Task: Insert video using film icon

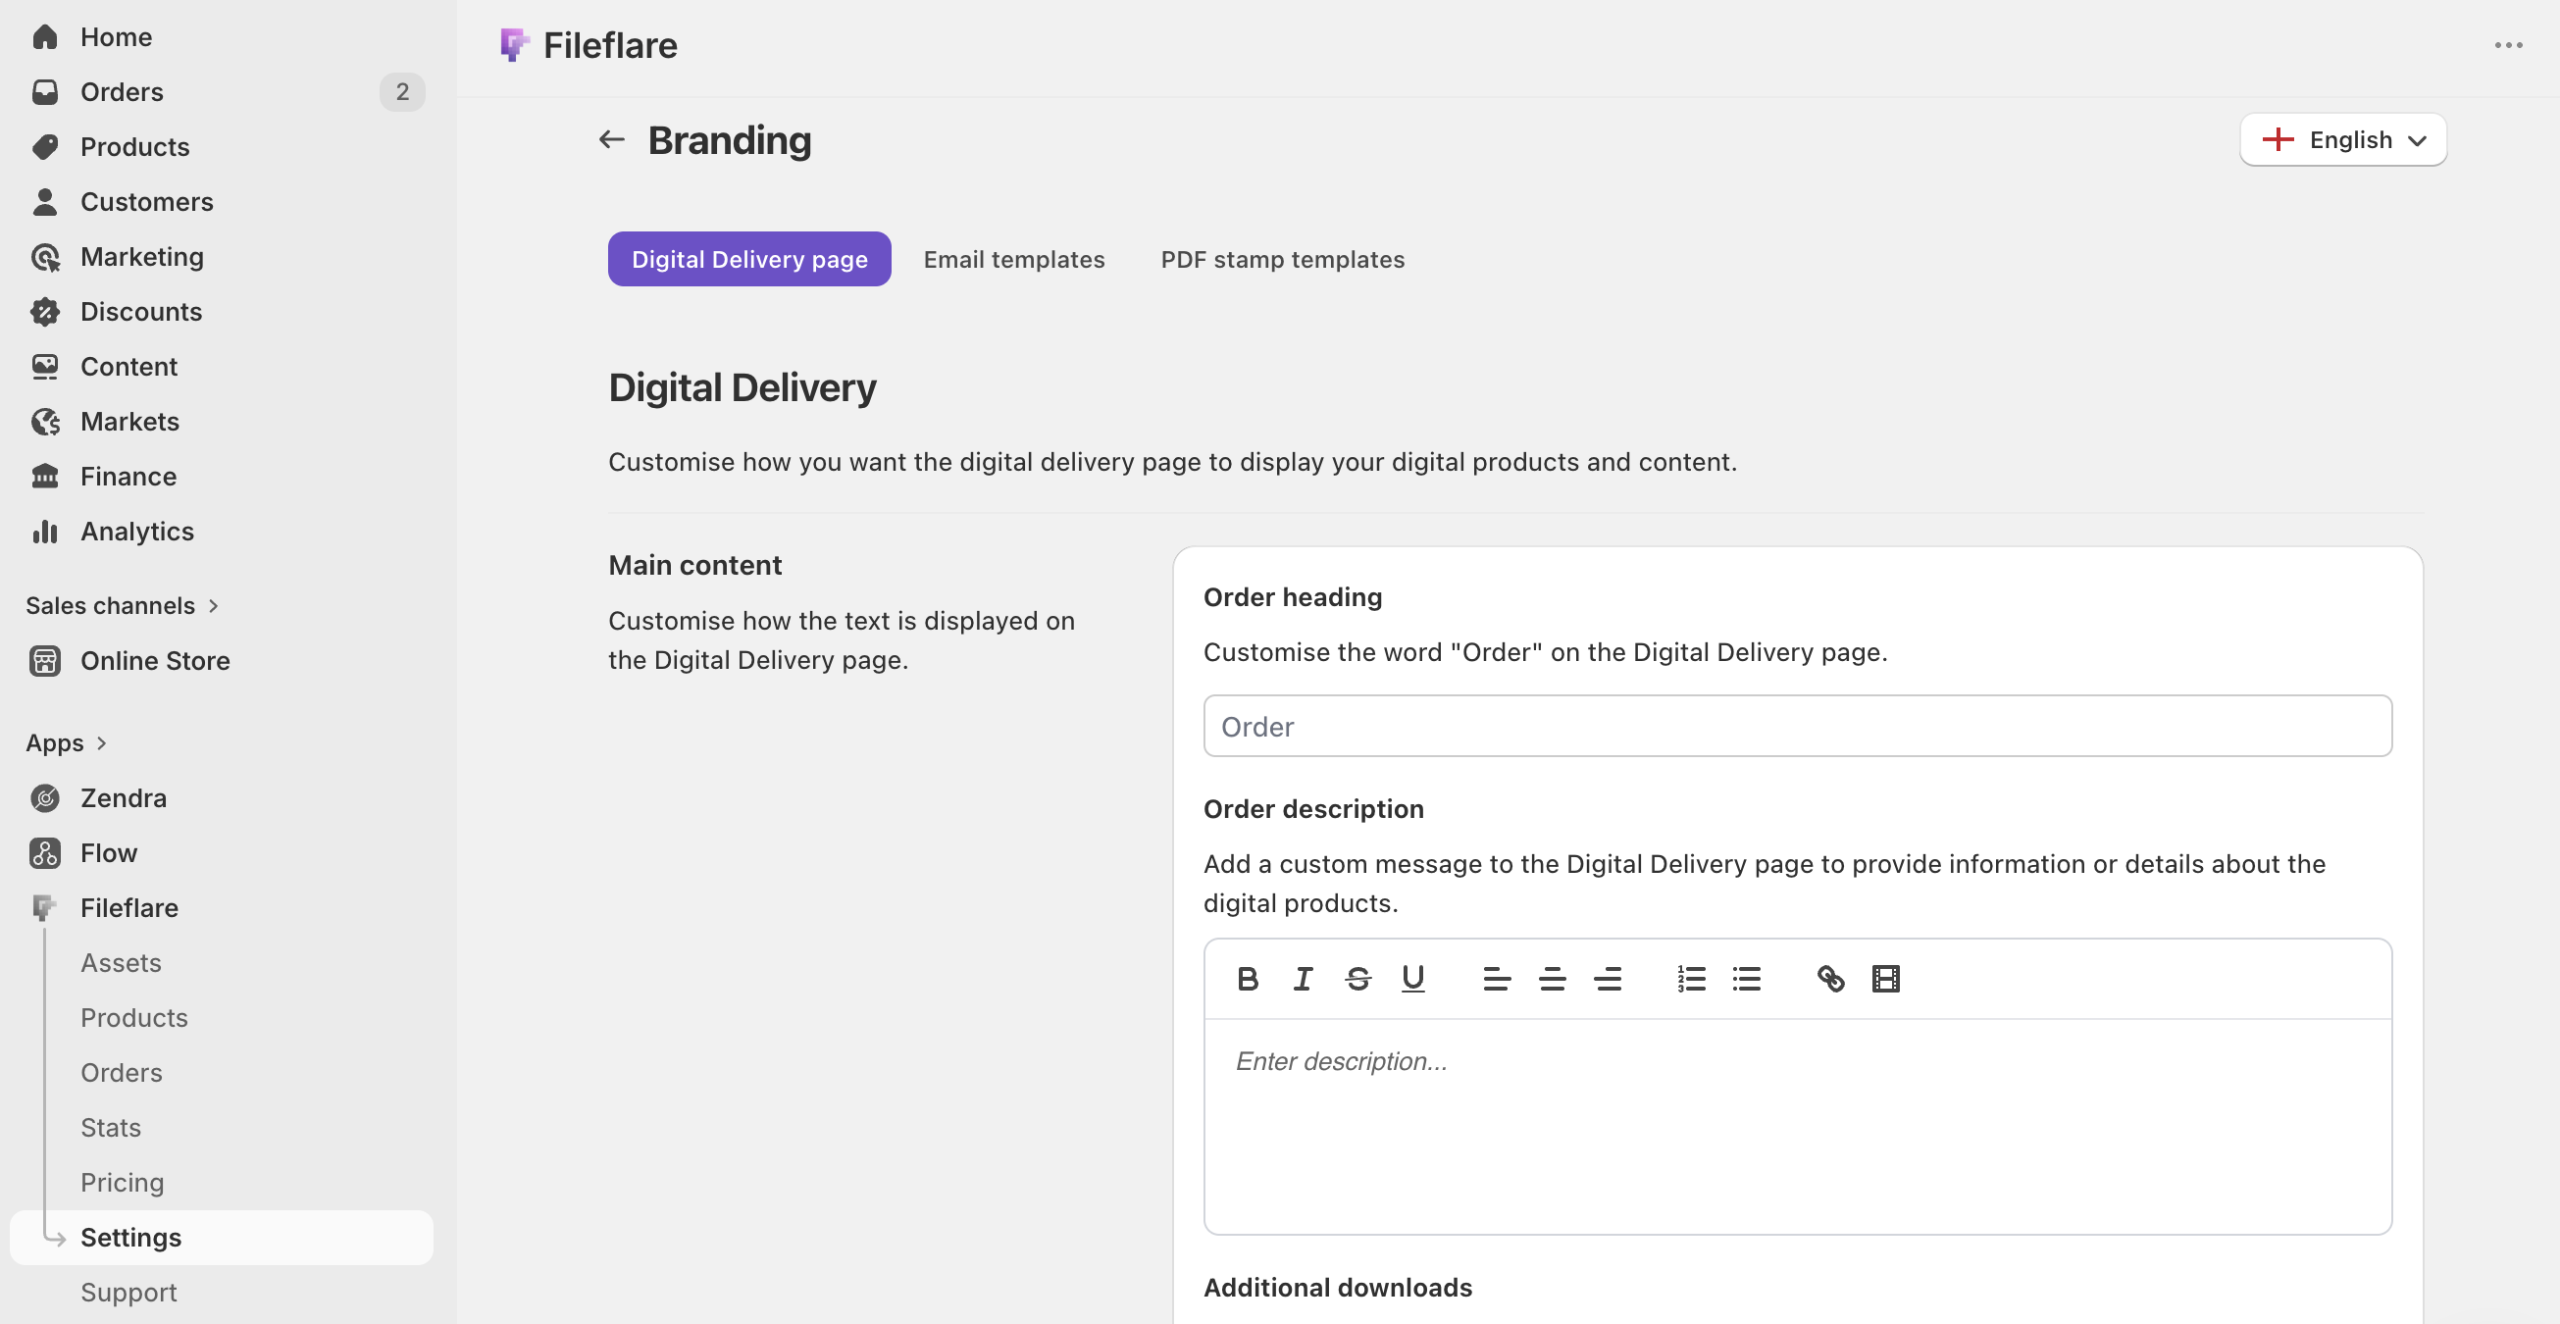Action: pyautogui.click(x=1885, y=979)
